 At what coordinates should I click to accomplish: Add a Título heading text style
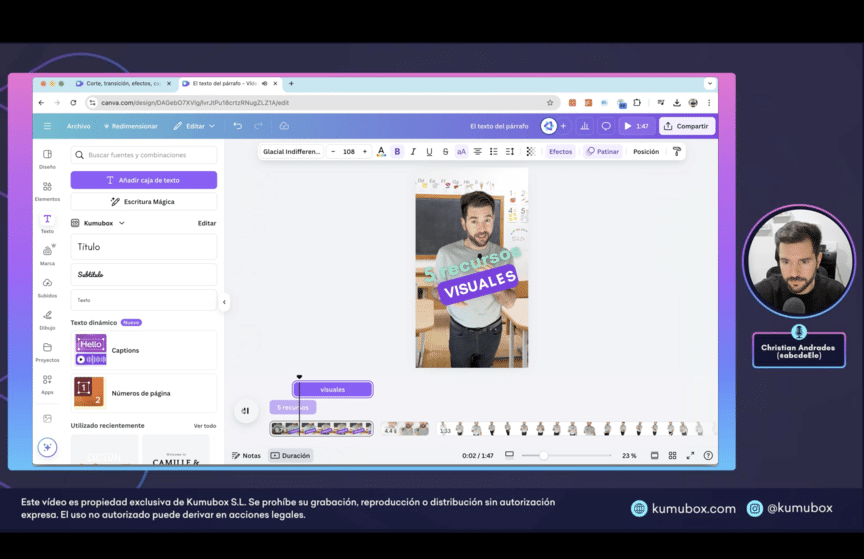[x=144, y=247]
